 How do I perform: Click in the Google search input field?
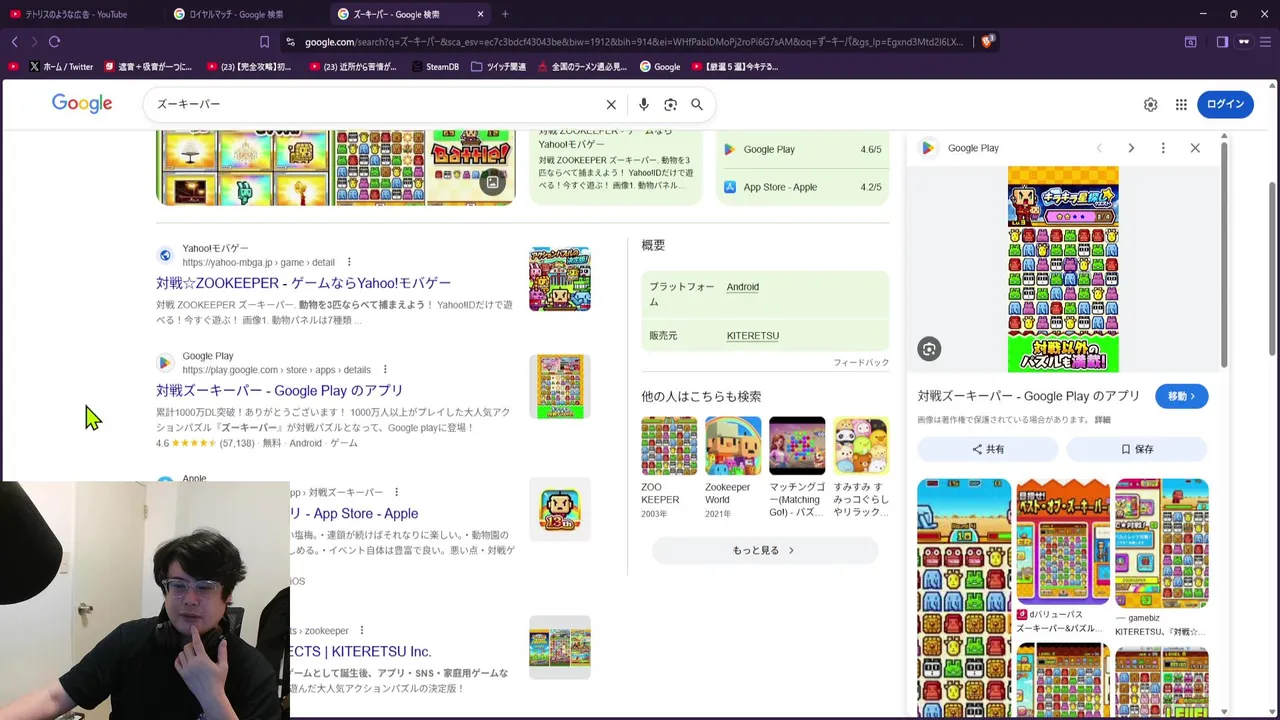coord(375,105)
